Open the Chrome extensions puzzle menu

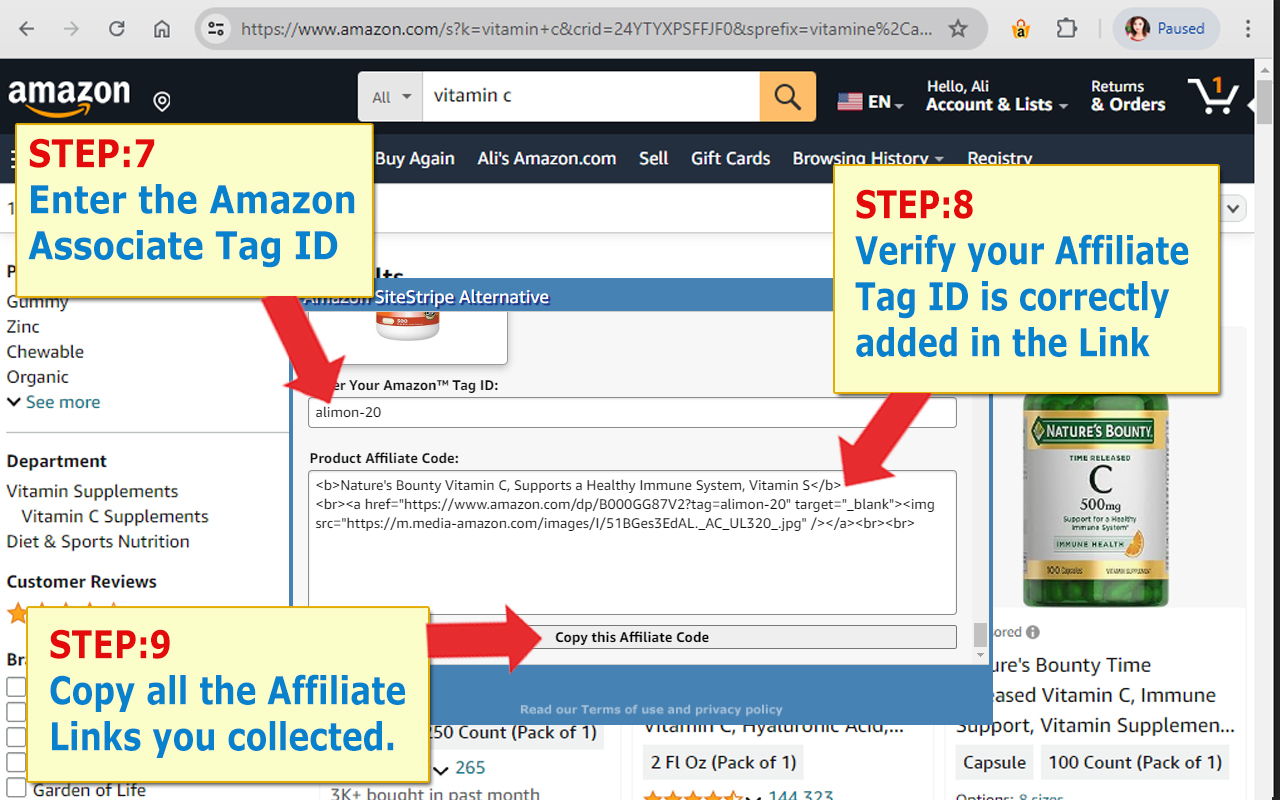[1066, 28]
